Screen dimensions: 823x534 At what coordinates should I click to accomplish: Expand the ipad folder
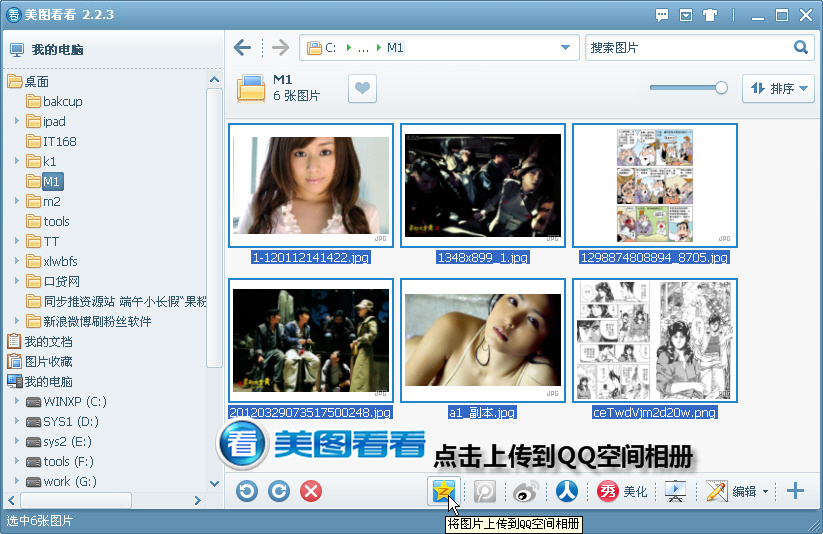[16, 121]
